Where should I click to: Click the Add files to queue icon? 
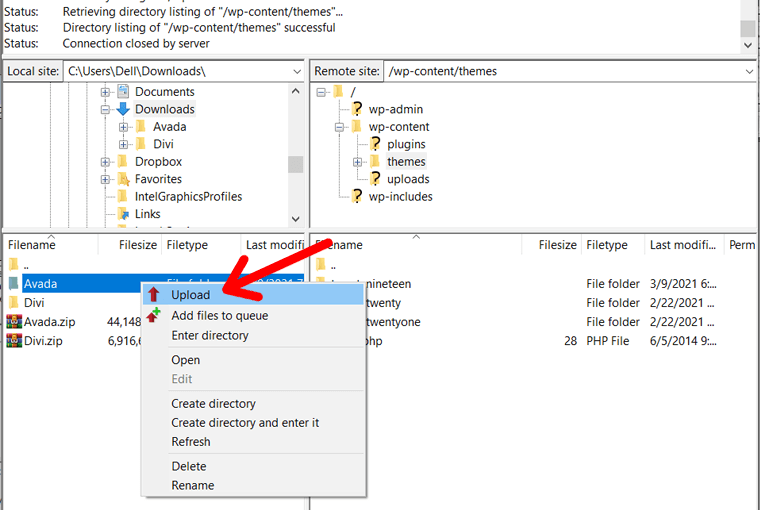click(x=154, y=315)
